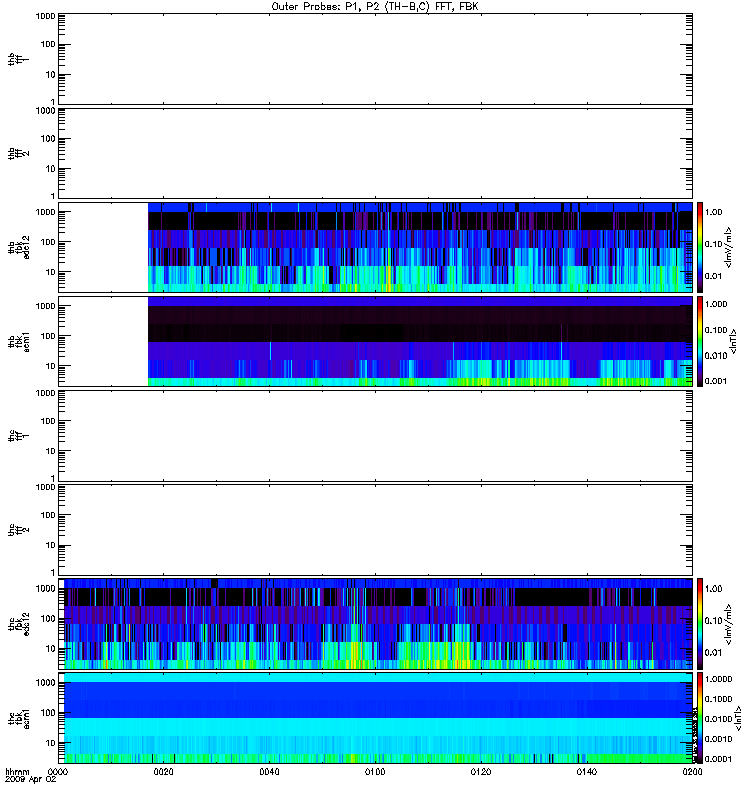Select the empty thc fff 1 plot panel
The height and width of the screenshot is (800, 750).
pyautogui.click(x=375, y=436)
